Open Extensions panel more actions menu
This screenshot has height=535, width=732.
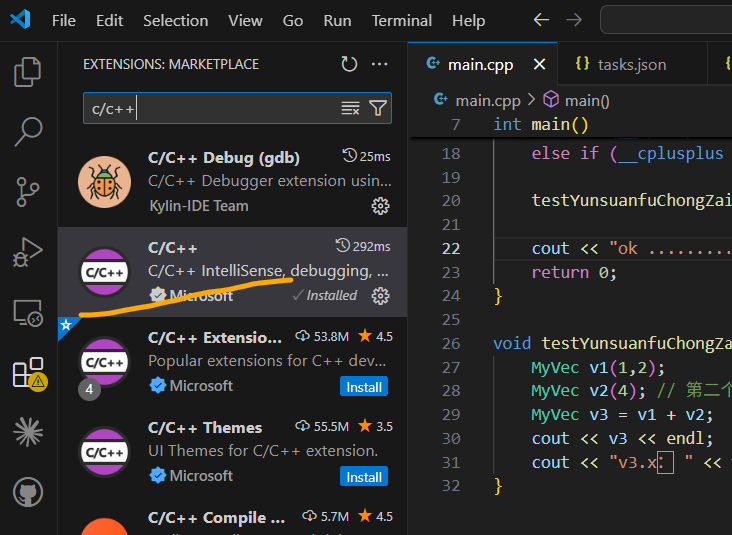[379, 64]
